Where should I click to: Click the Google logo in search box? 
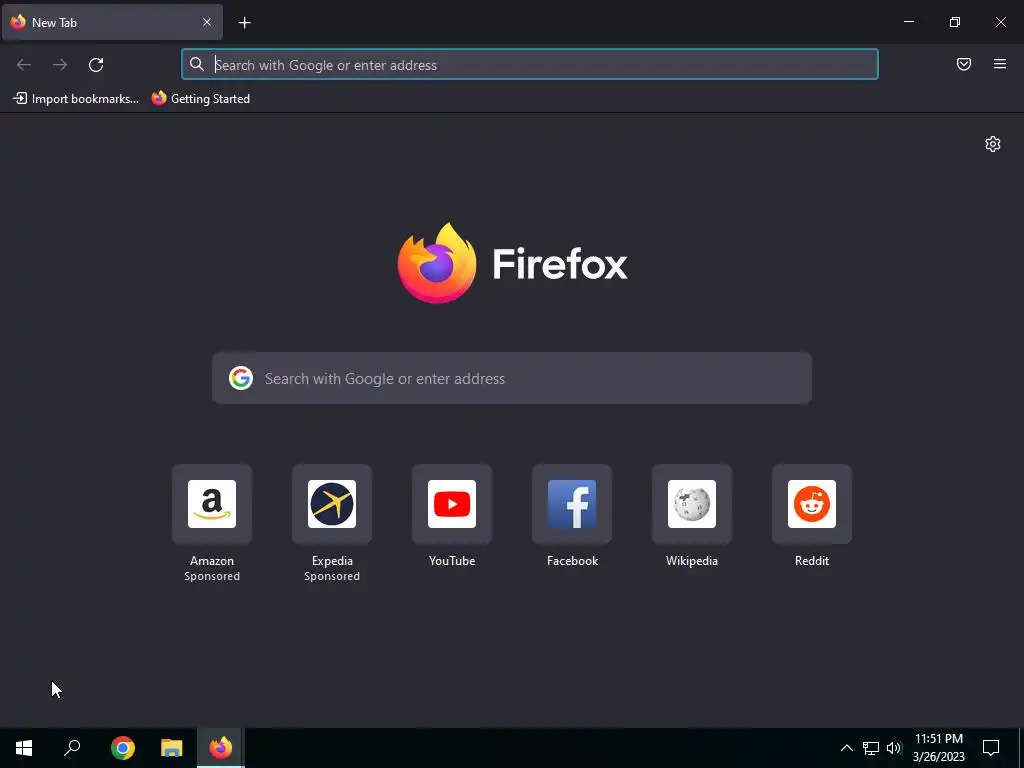[x=241, y=378]
